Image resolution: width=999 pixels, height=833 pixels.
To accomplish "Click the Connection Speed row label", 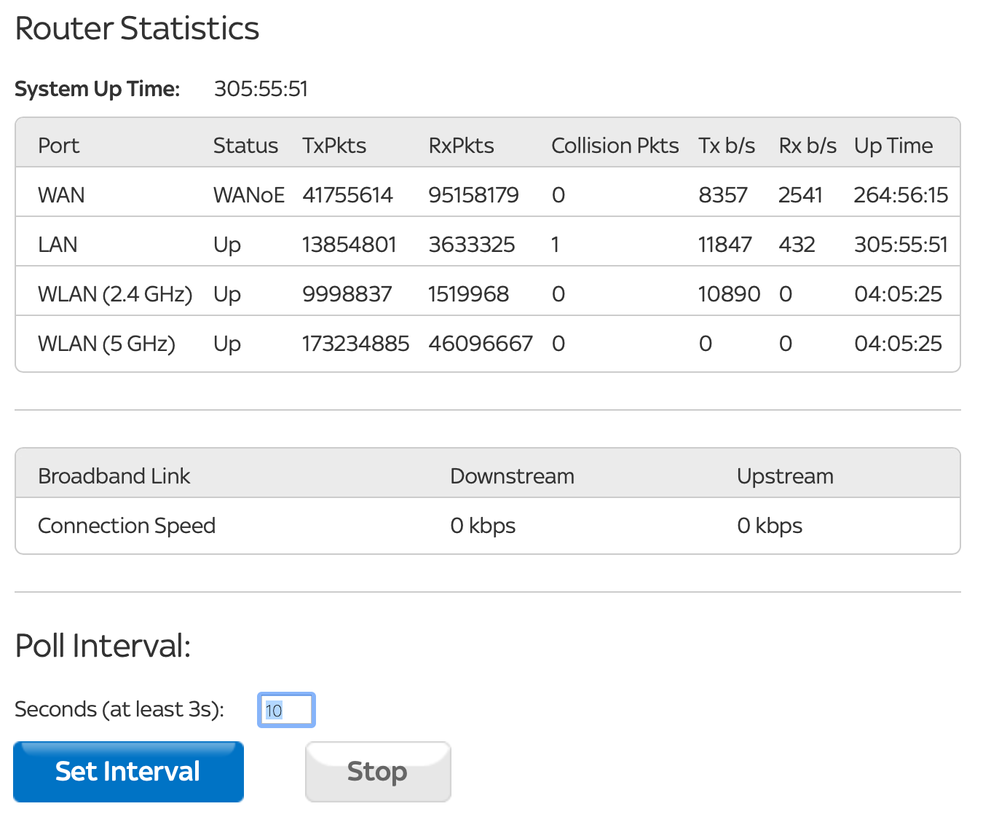I will pyautogui.click(x=126, y=525).
